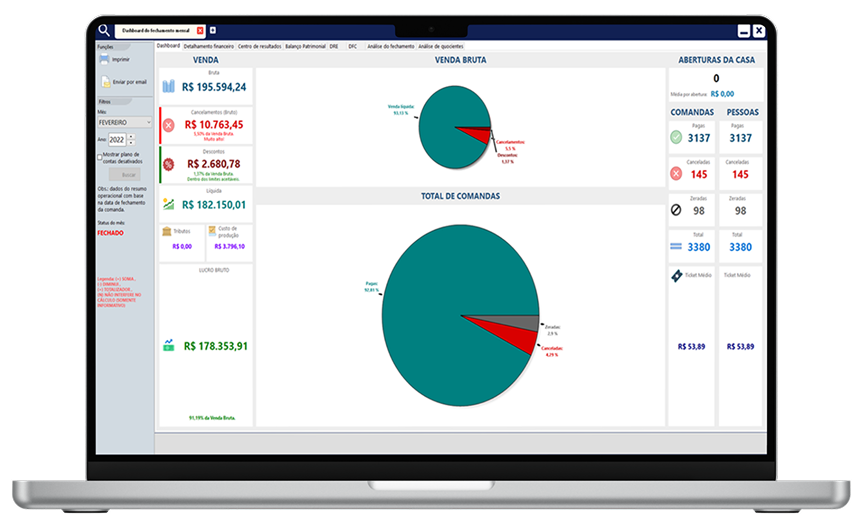Viewport: 857px width, 527px height.
Task: Increase the Ano value with up arrow
Action: [x=131, y=136]
